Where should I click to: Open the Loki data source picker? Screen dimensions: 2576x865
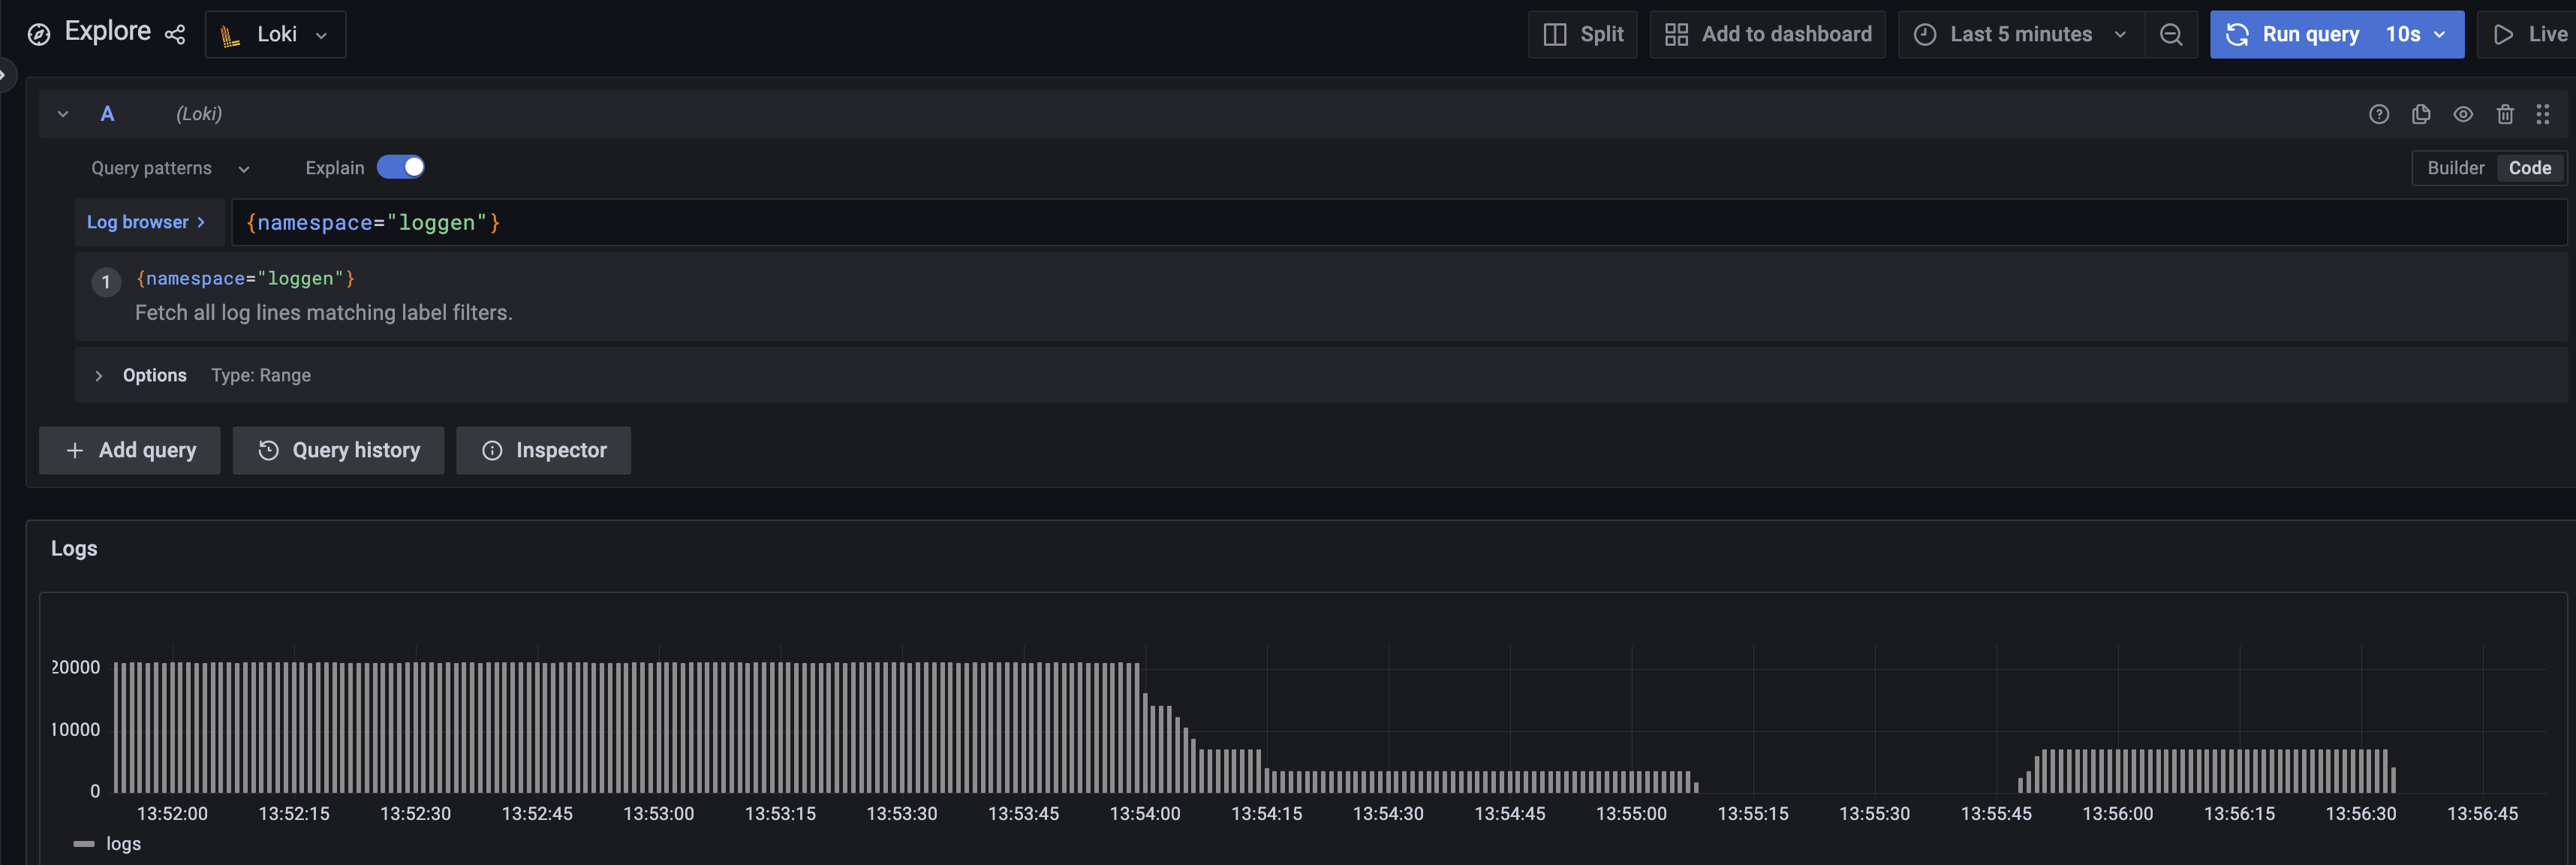[x=275, y=33]
